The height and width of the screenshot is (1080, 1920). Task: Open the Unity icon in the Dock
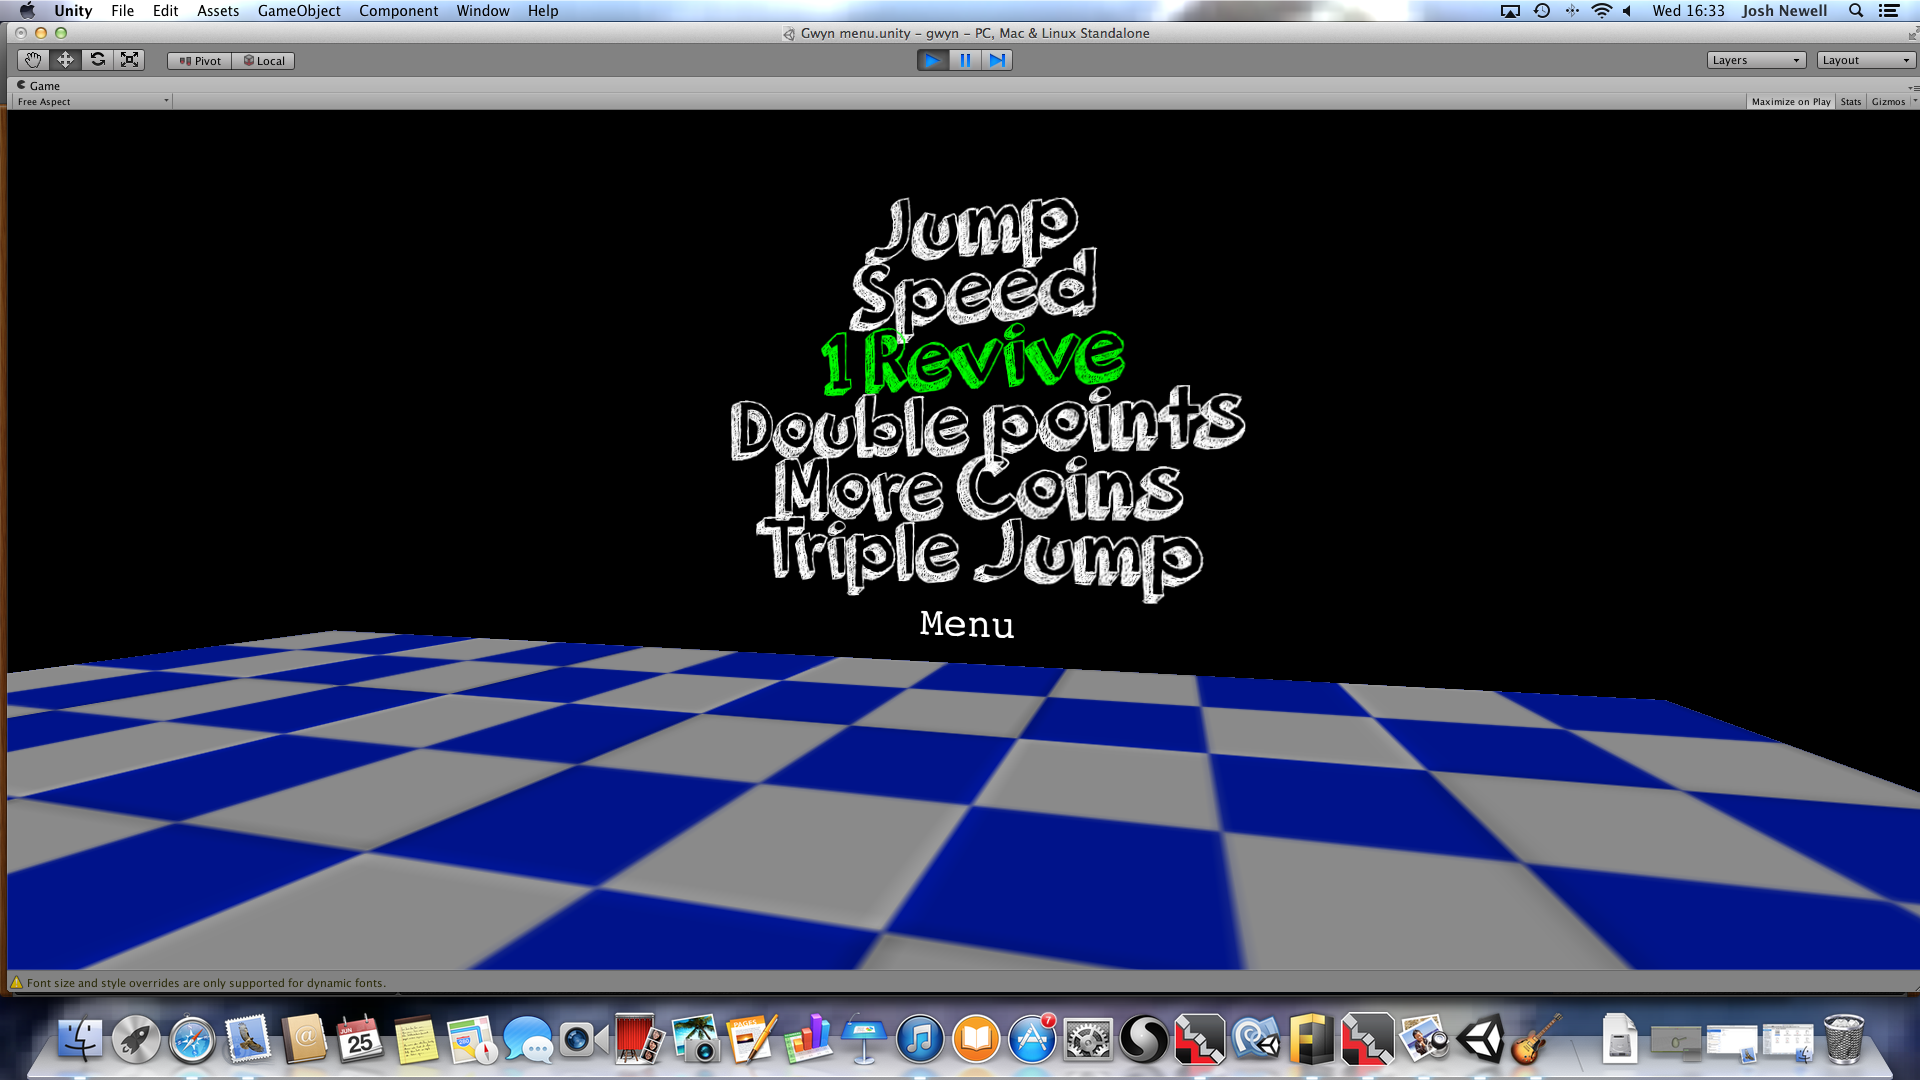point(1480,1040)
